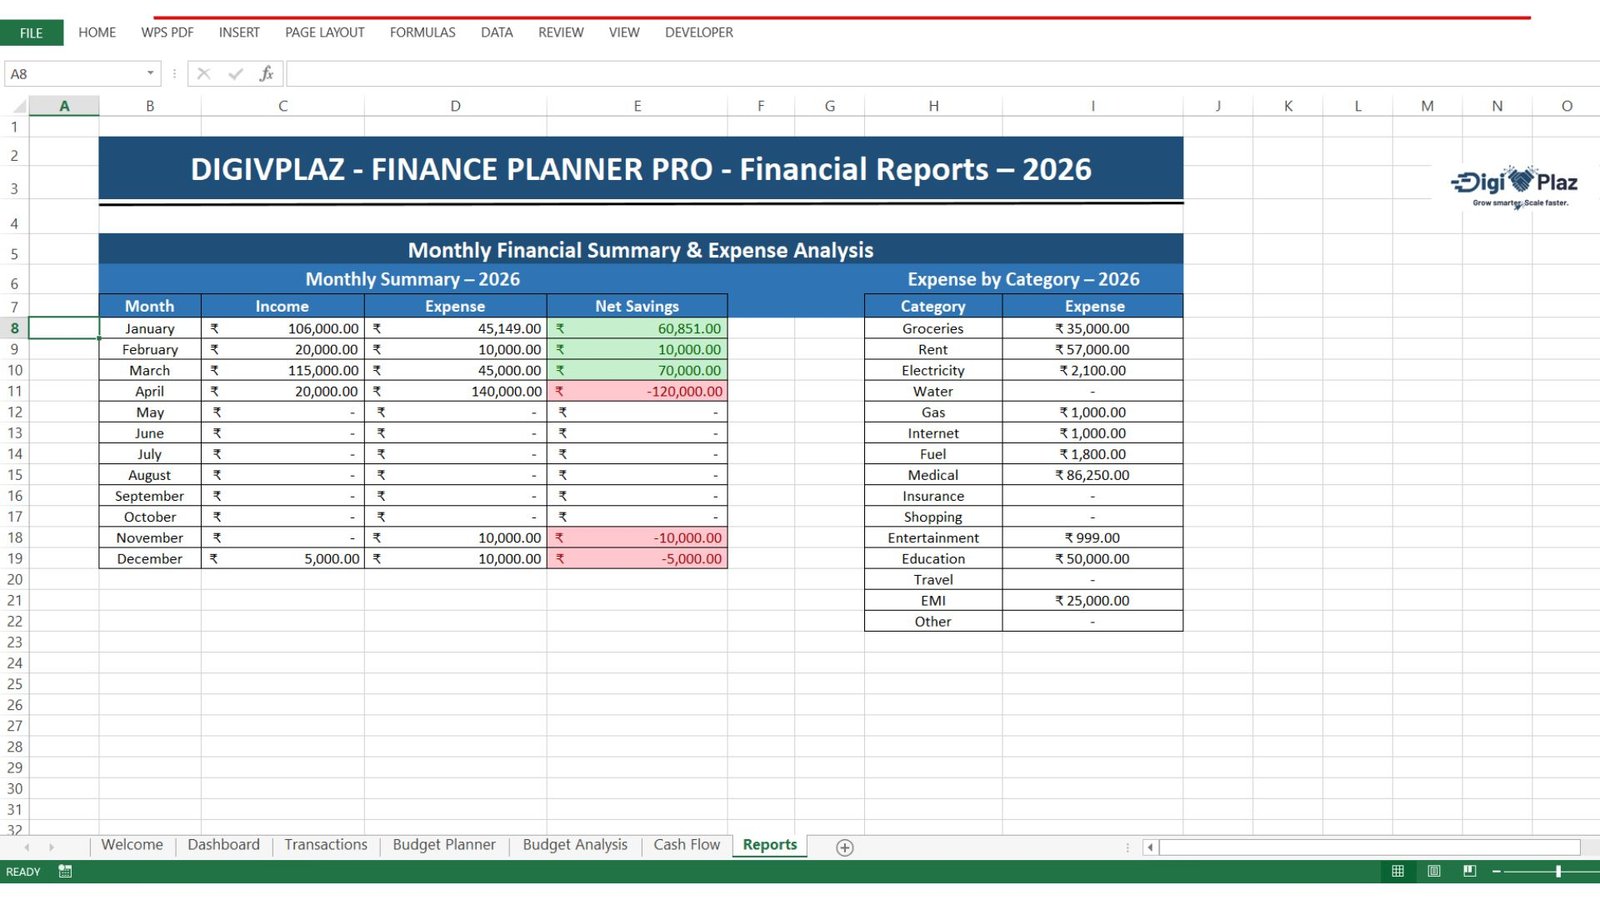
Task: Open the REVIEW ribbon tab
Action: pyautogui.click(x=561, y=33)
